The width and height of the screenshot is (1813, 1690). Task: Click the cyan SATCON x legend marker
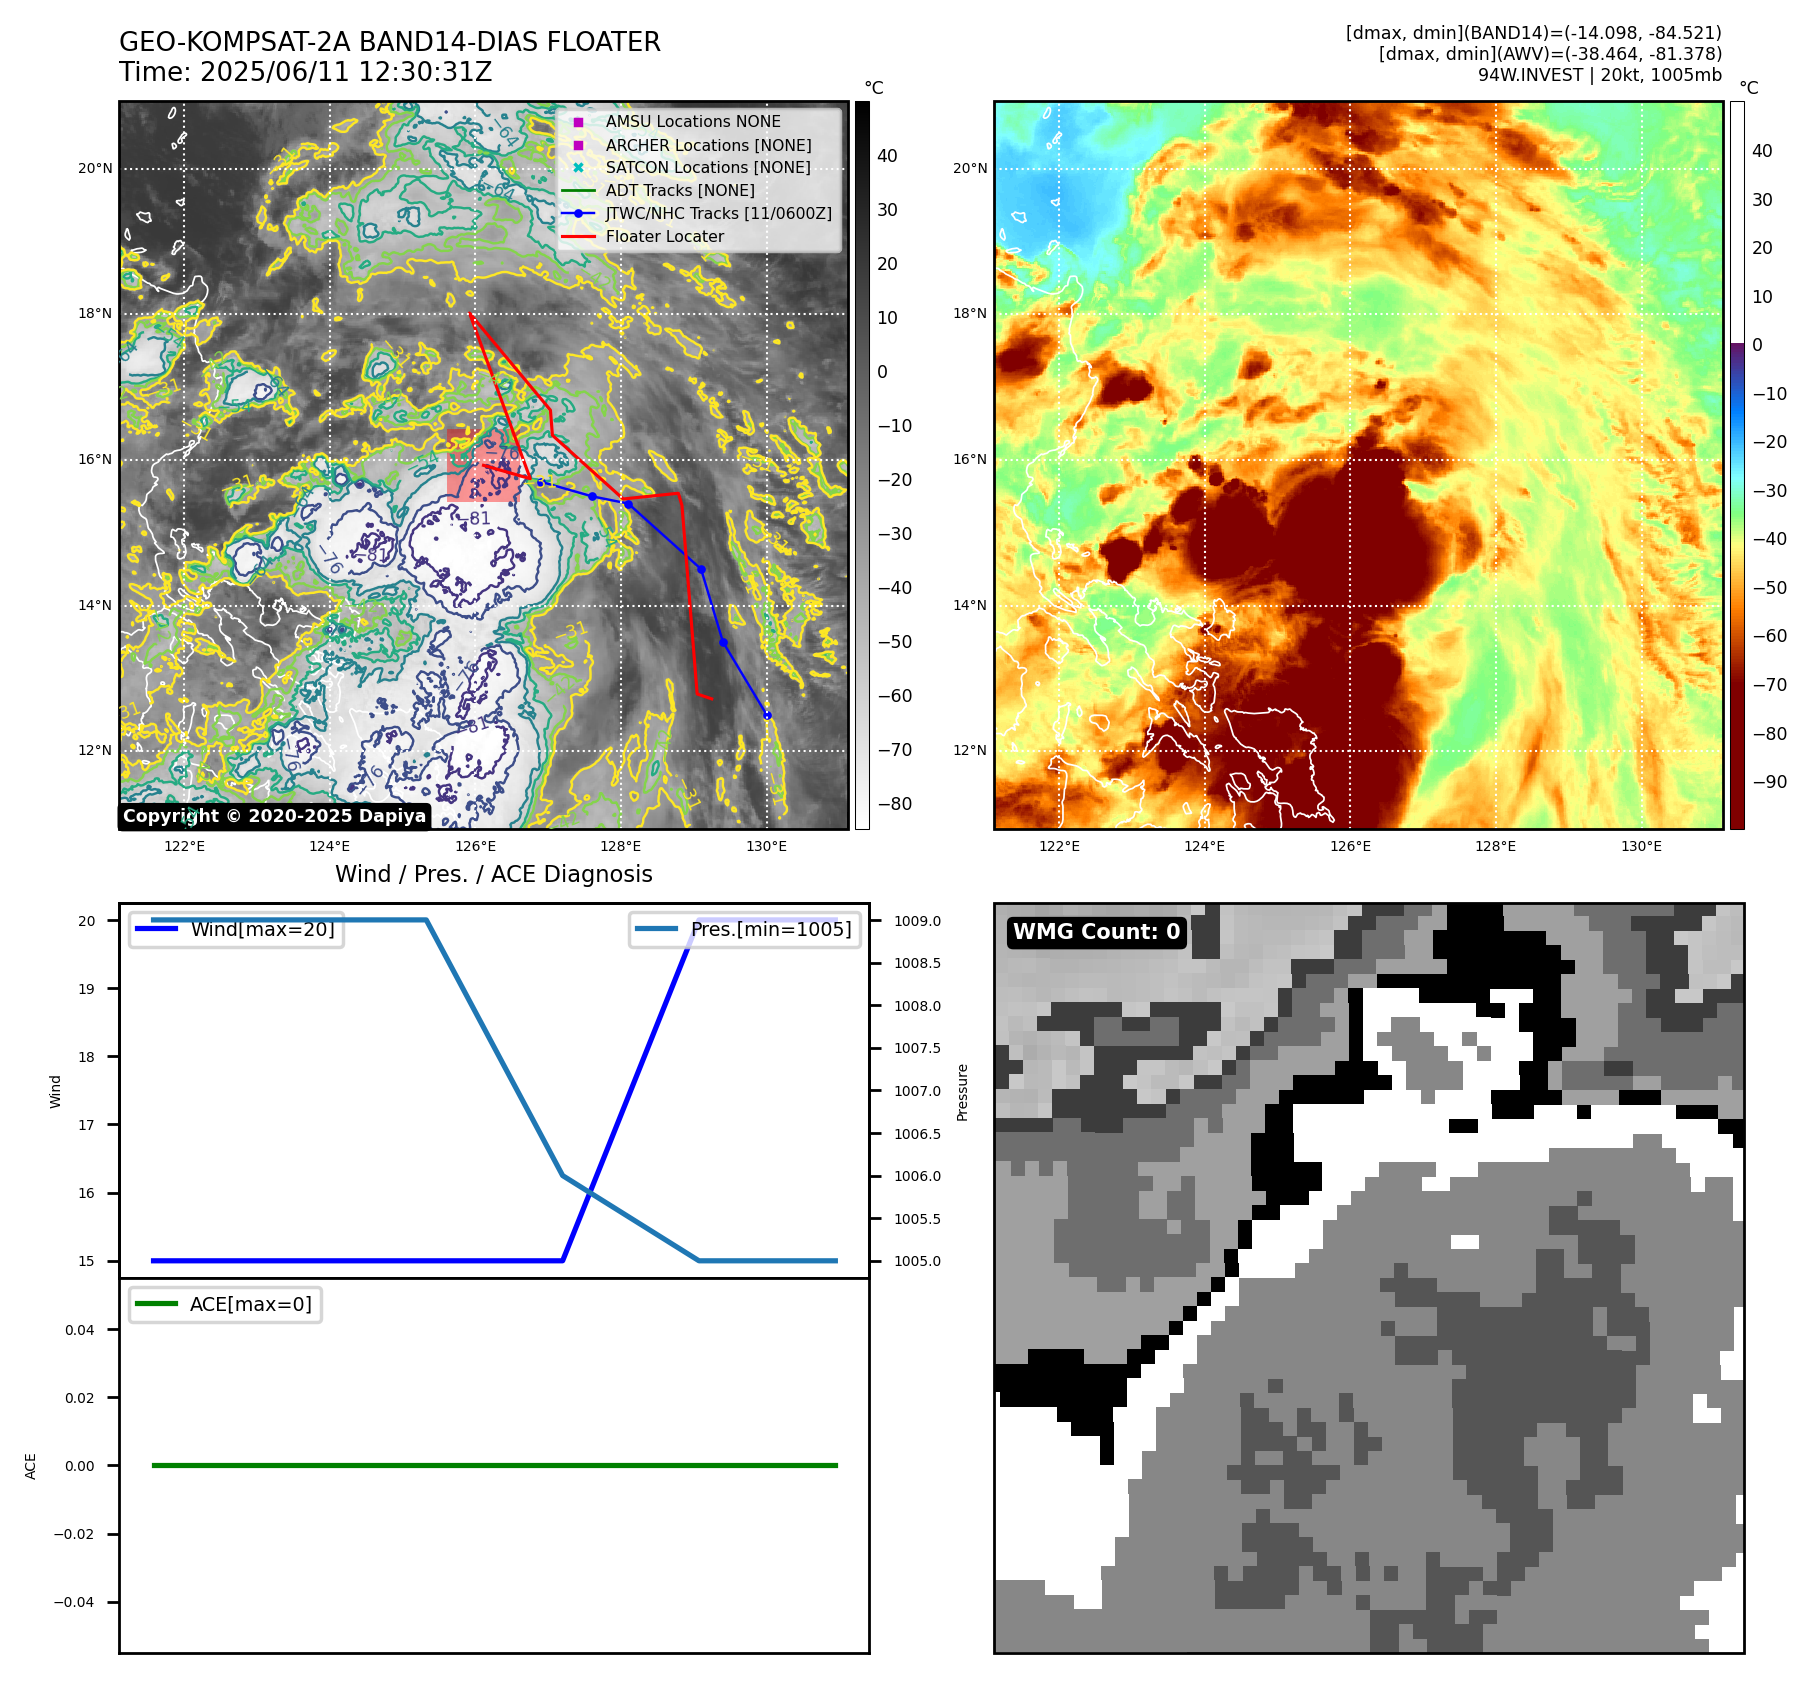[x=578, y=168]
